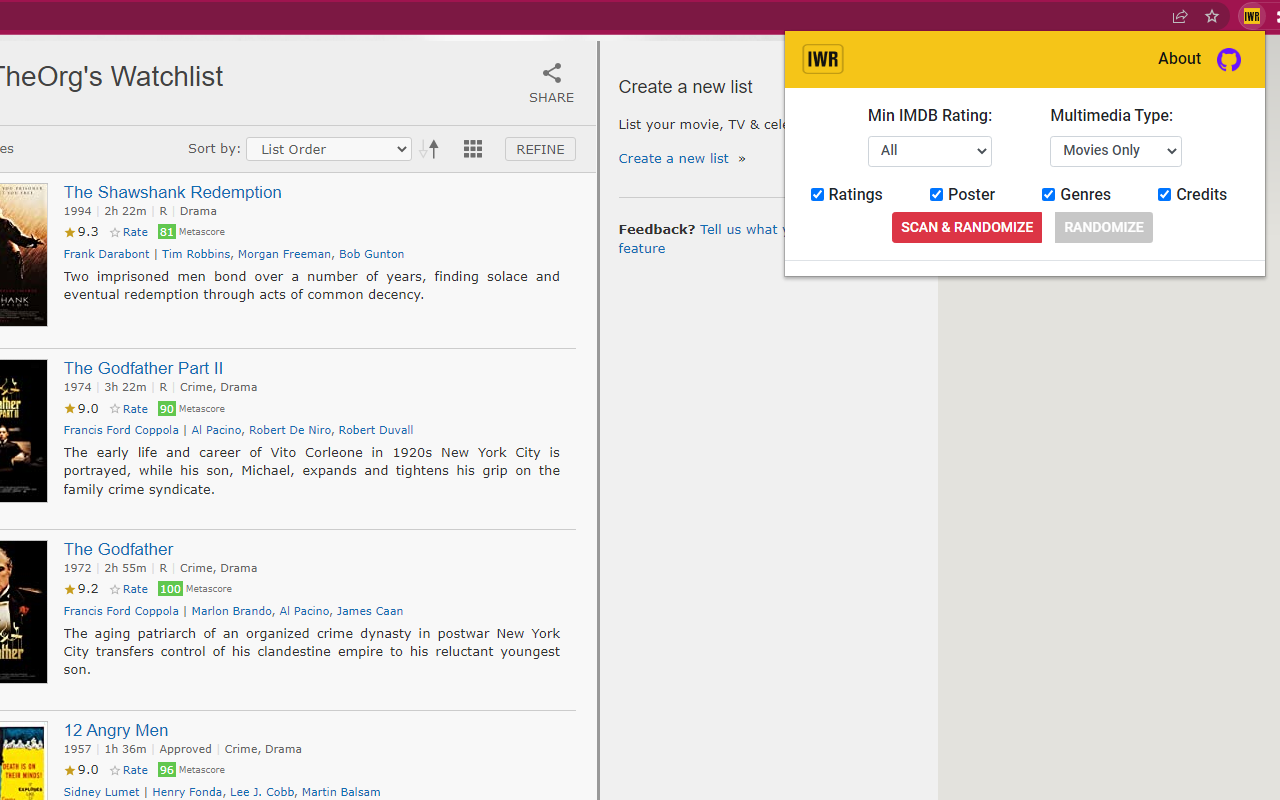Viewport: 1280px width, 800px height.
Task: Open The Godfather title link
Action: 118,549
